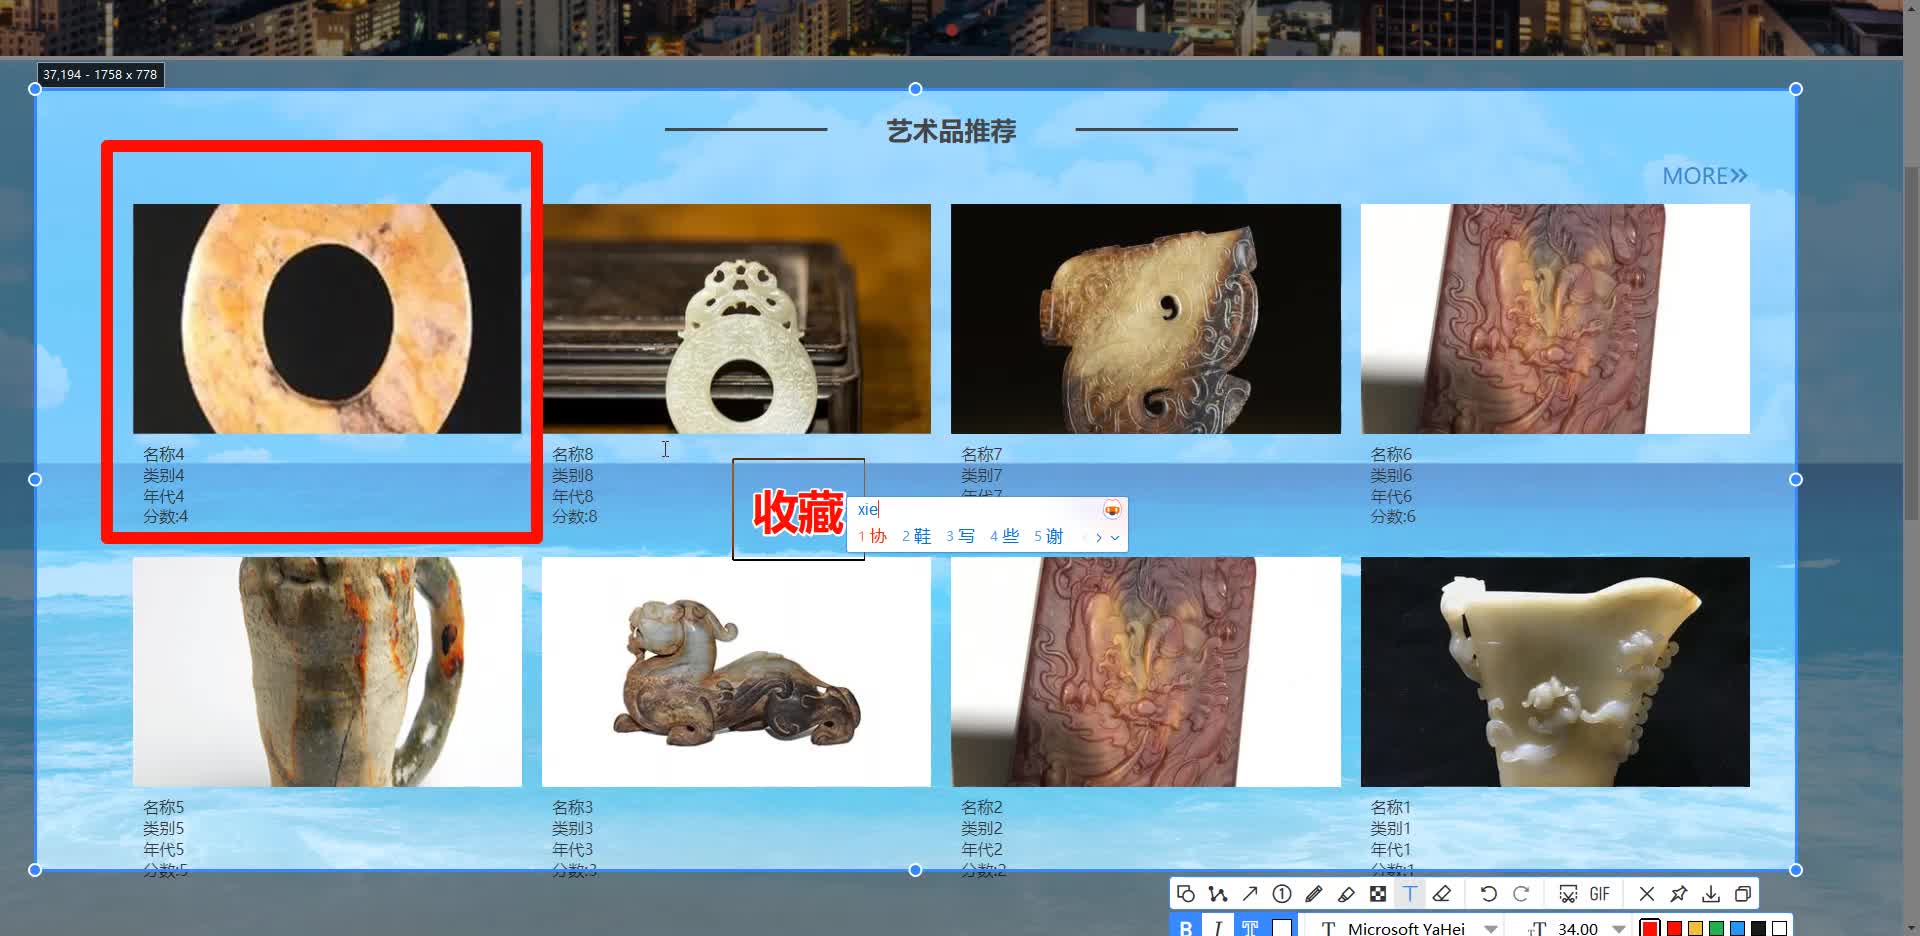The height and width of the screenshot is (936, 1920).
Task: Open the 名称1 white jade cup image
Action: pyautogui.click(x=1555, y=672)
